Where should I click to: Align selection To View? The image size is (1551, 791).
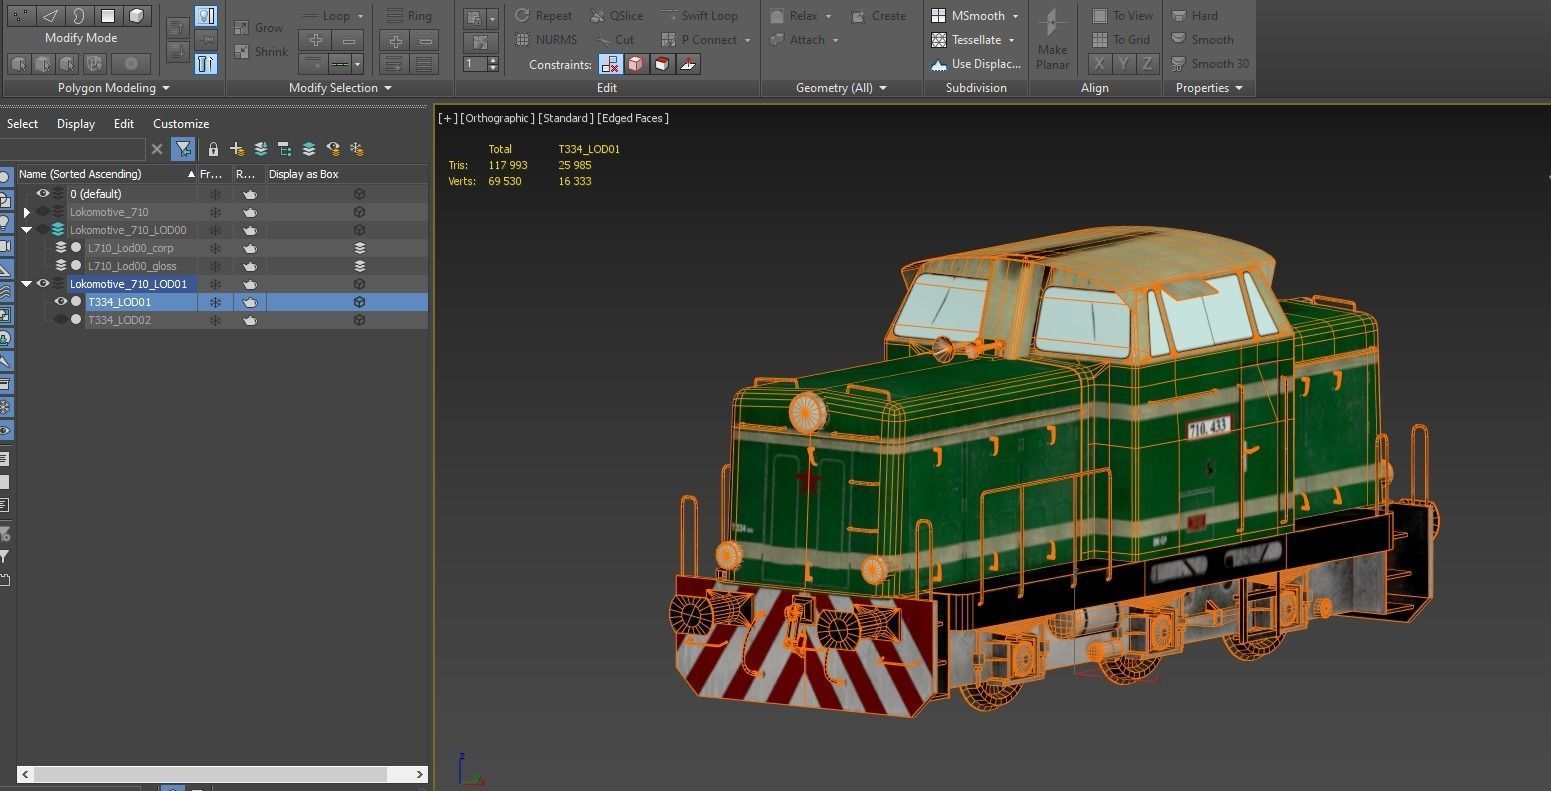[x=1122, y=16]
